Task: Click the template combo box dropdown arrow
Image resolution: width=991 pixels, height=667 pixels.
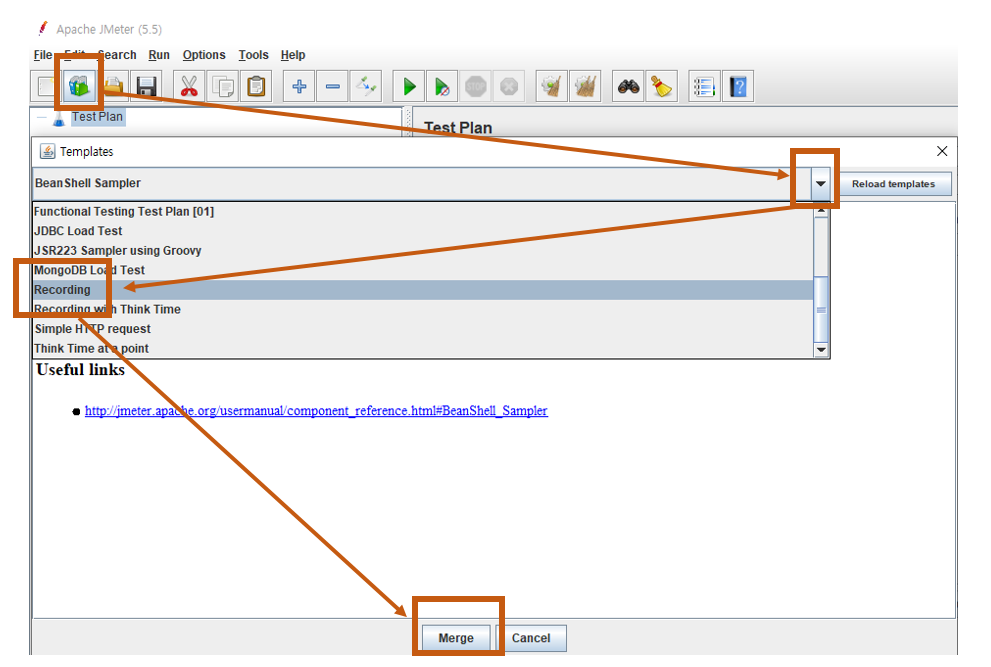Action: coord(820,183)
